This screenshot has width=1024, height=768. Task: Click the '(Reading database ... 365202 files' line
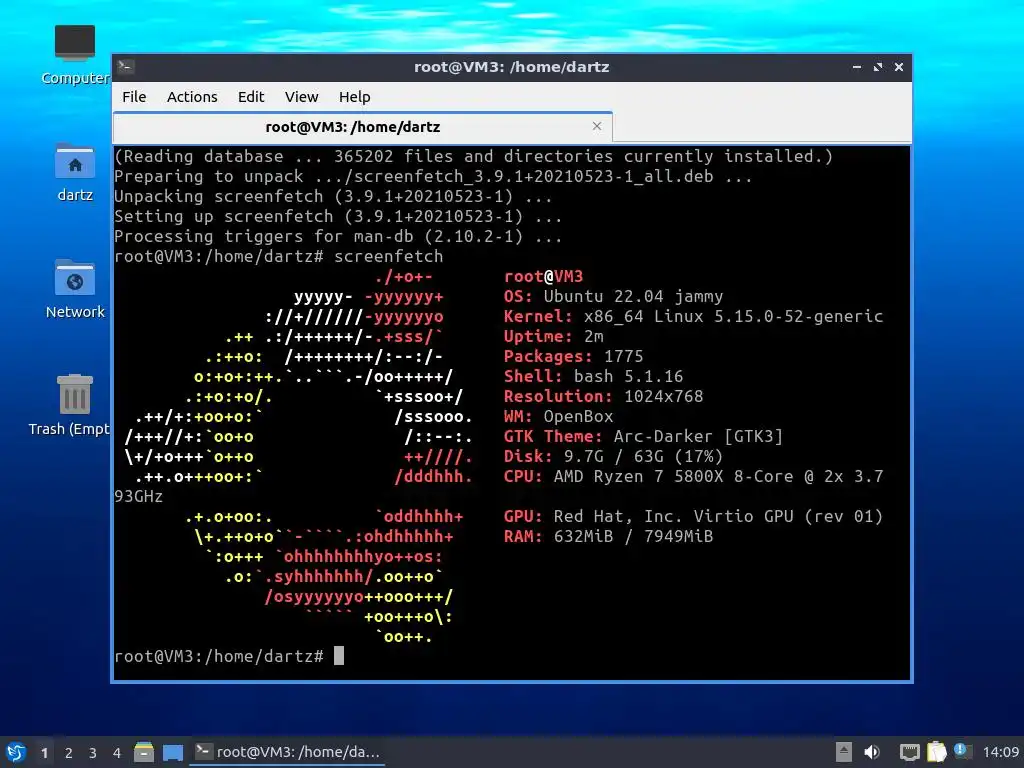(473, 156)
